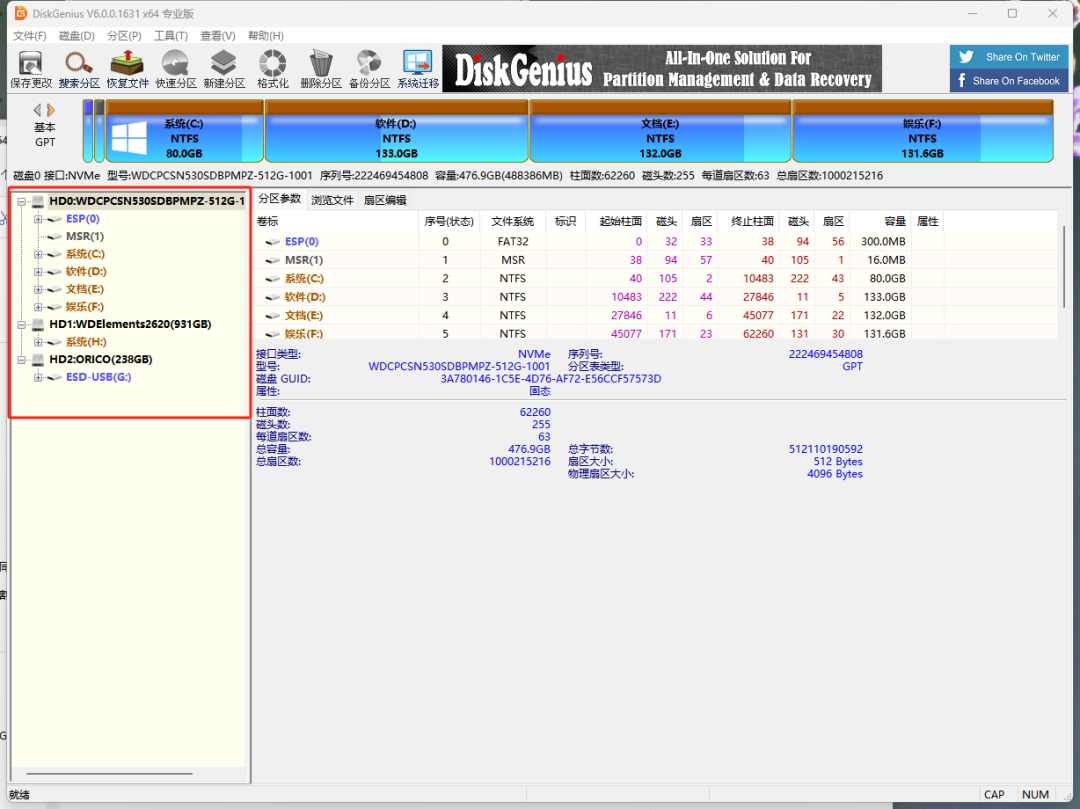Click the 新建分区 new partition icon
This screenshot has height=809, width=1080.
tap(224, 69)
